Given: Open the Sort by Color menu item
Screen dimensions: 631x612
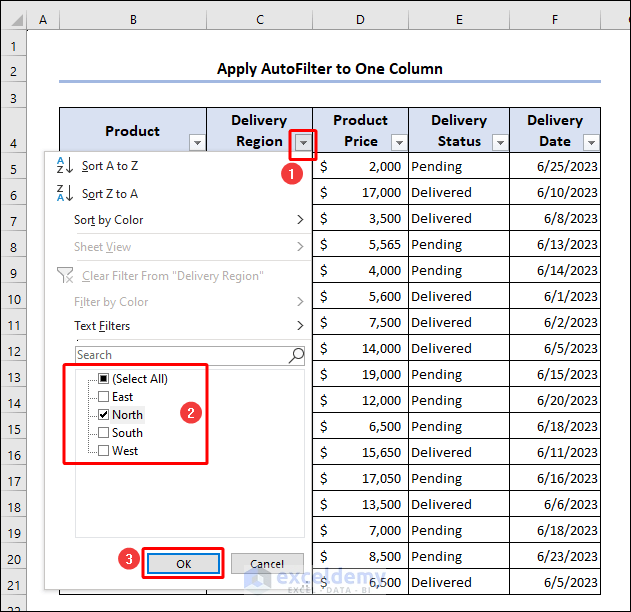Looking at the screenshot, I should [x=178, y=220].
